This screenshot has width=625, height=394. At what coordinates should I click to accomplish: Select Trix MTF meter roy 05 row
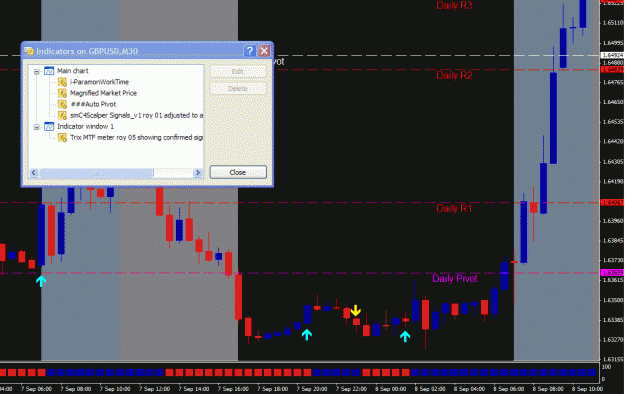click(x=136, y=138)
